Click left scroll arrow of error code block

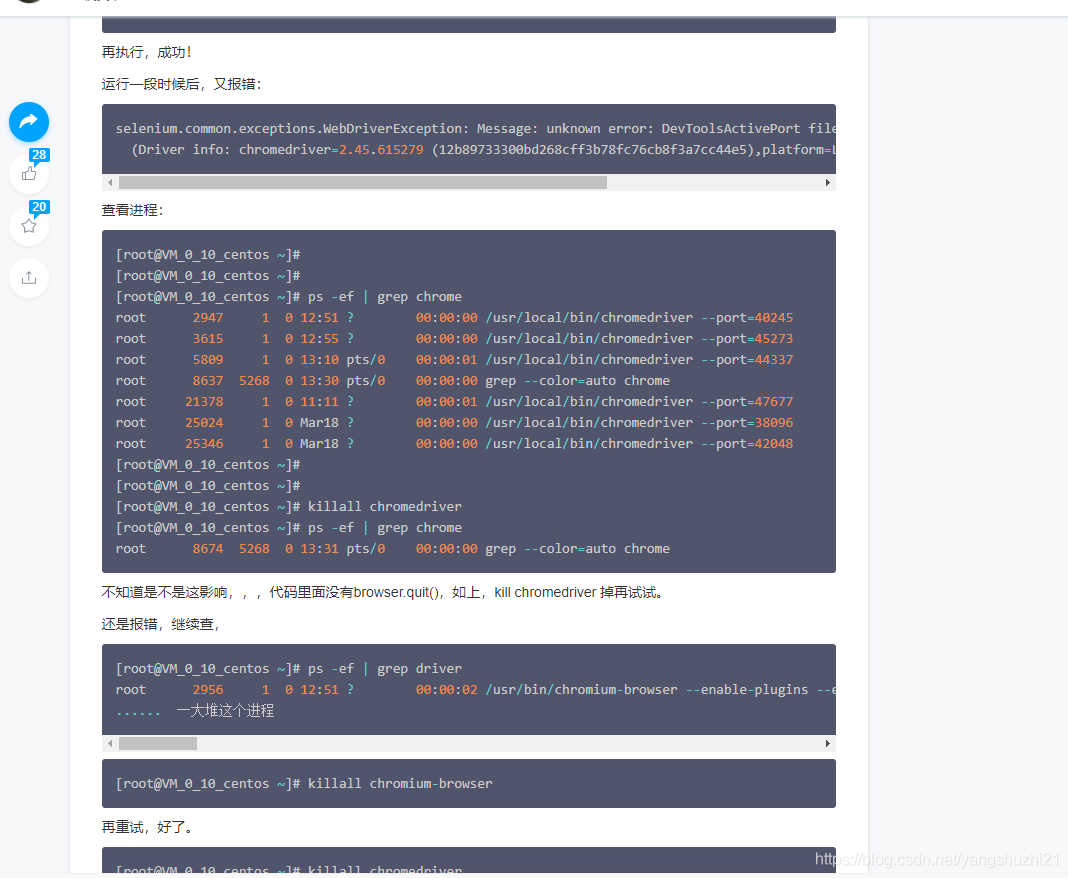click(x=110, y=183)
